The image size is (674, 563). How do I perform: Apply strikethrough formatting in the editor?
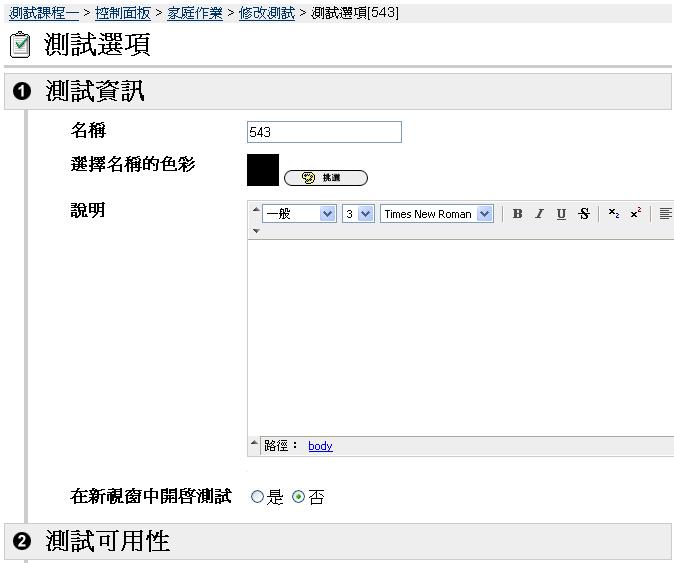click(x=584, y=214)
